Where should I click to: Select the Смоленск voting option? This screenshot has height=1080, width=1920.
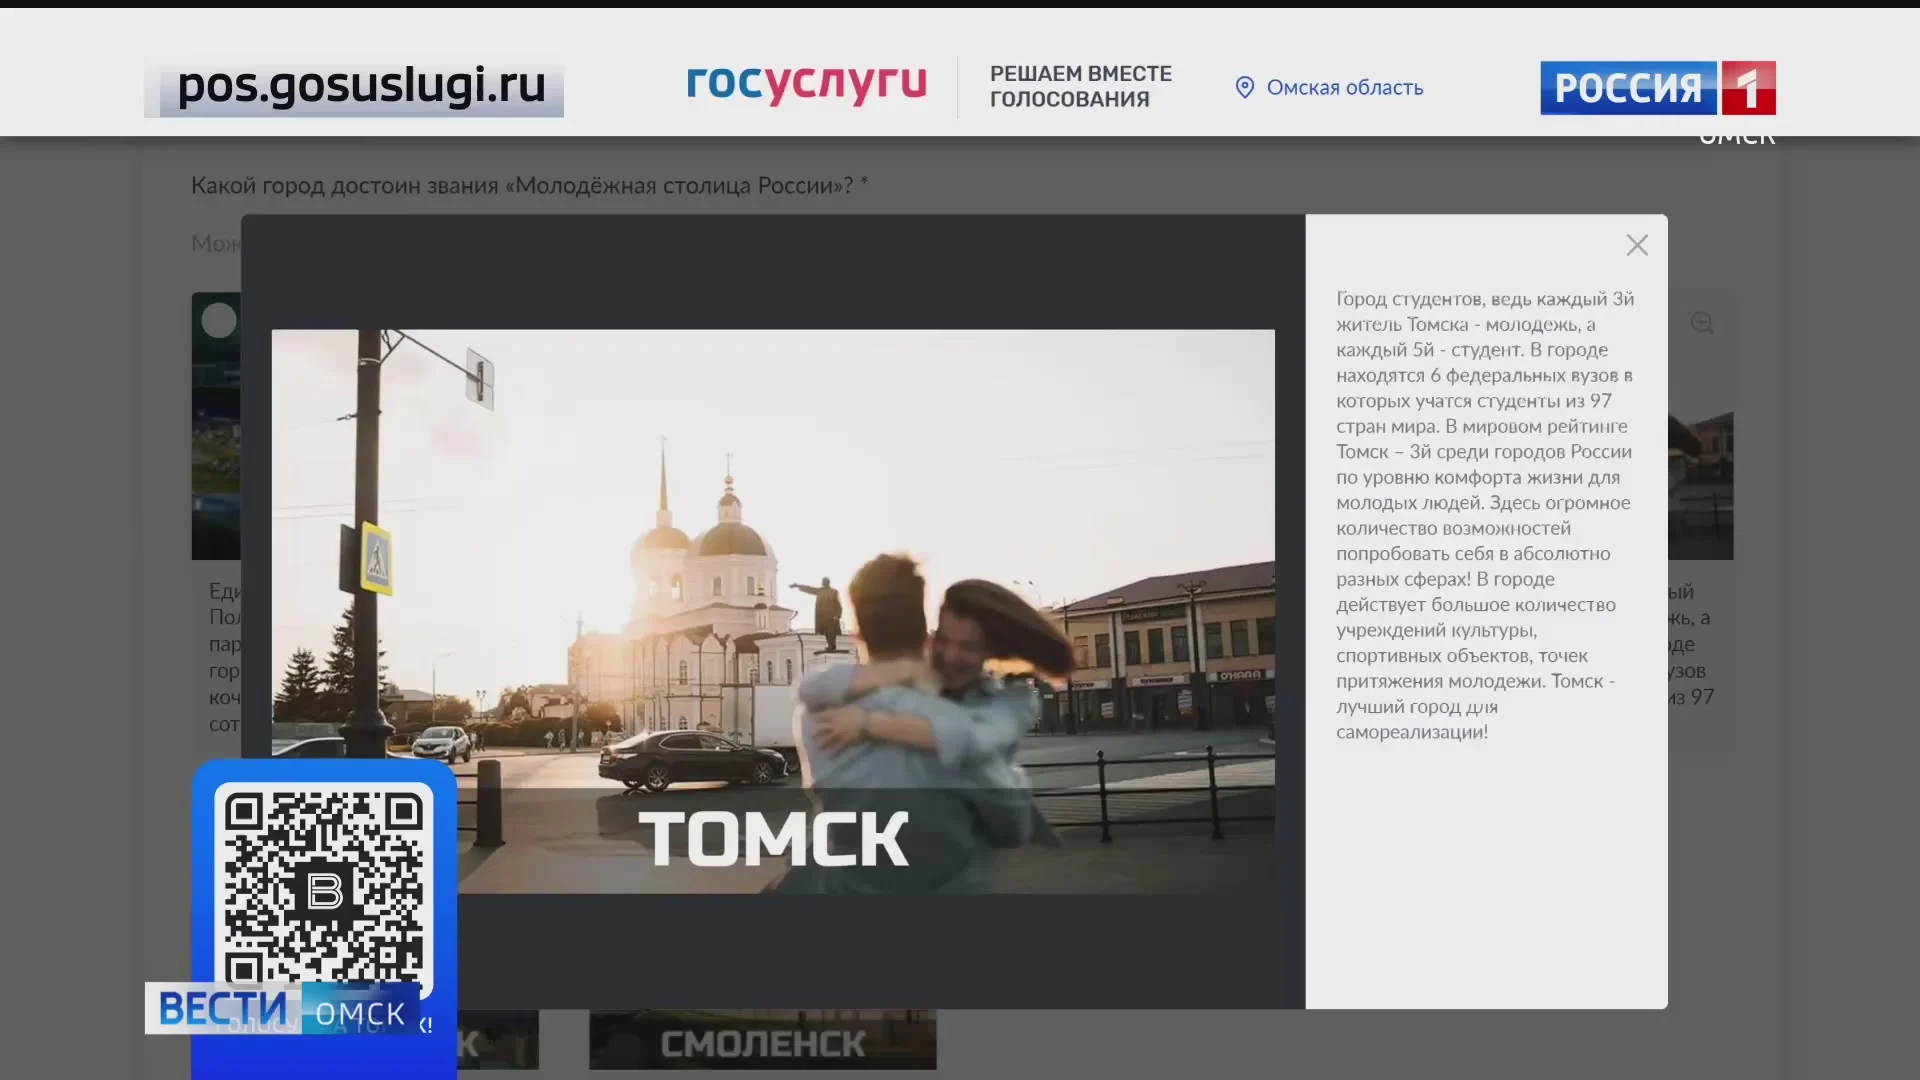tap(762, 1042)
